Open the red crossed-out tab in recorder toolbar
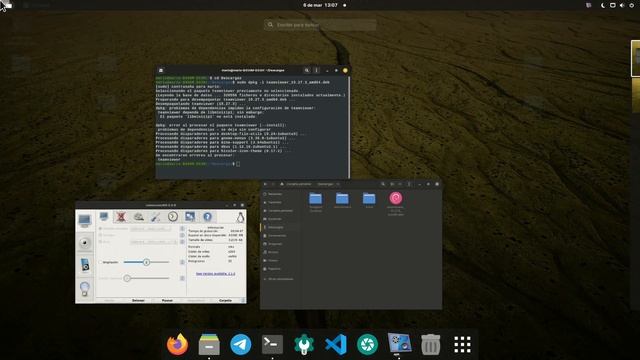 121,217
